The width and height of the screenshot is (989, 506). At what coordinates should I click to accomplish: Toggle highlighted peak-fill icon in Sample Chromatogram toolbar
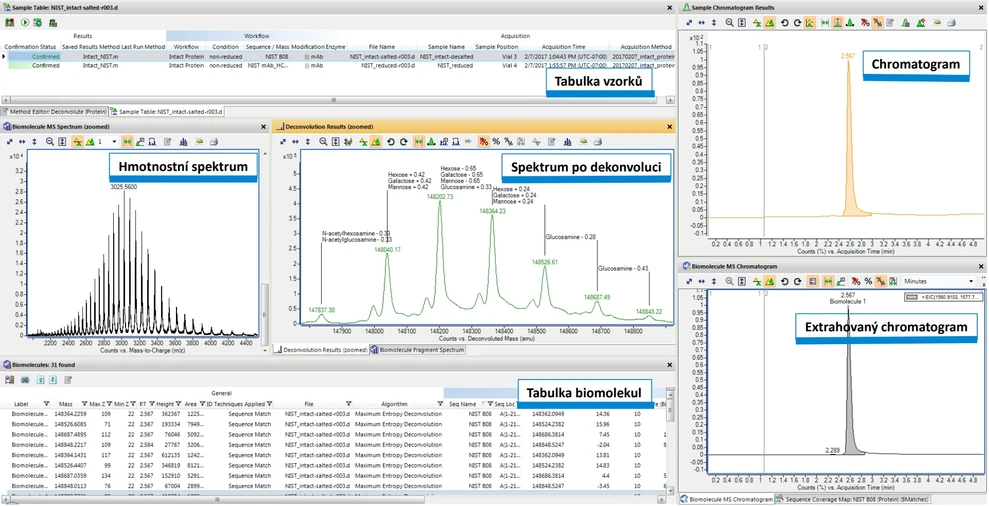[x=837, y=22]
